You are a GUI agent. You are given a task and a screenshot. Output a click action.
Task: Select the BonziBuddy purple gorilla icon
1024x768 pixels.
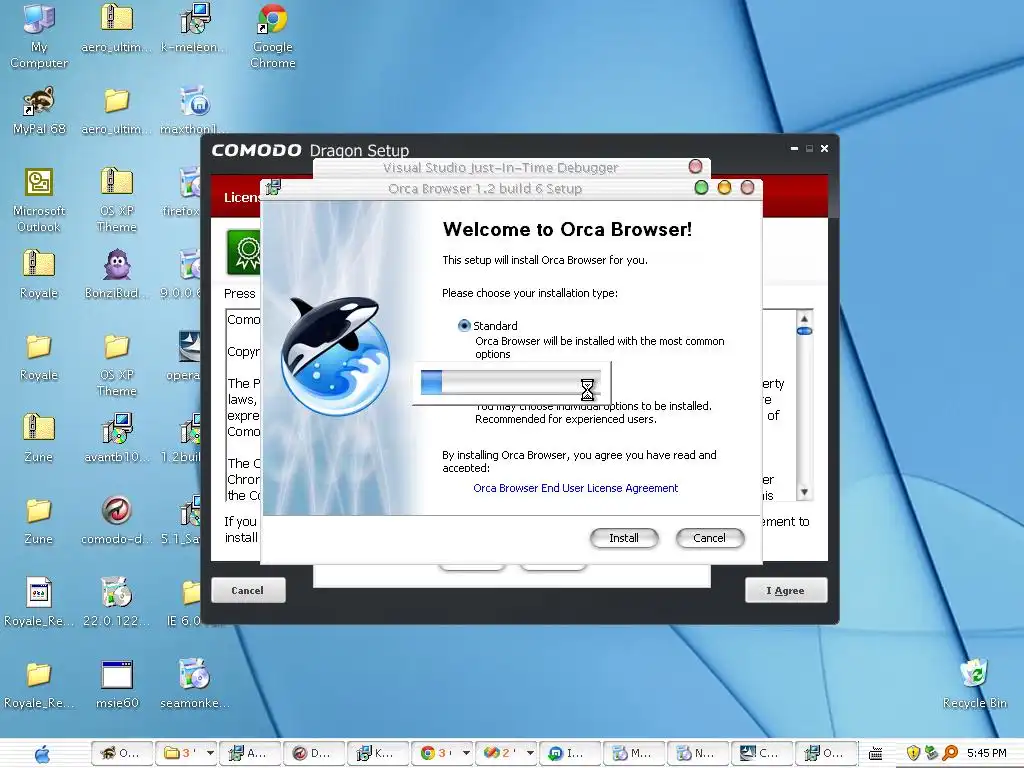pyautogui.click(x=116, y=274)
